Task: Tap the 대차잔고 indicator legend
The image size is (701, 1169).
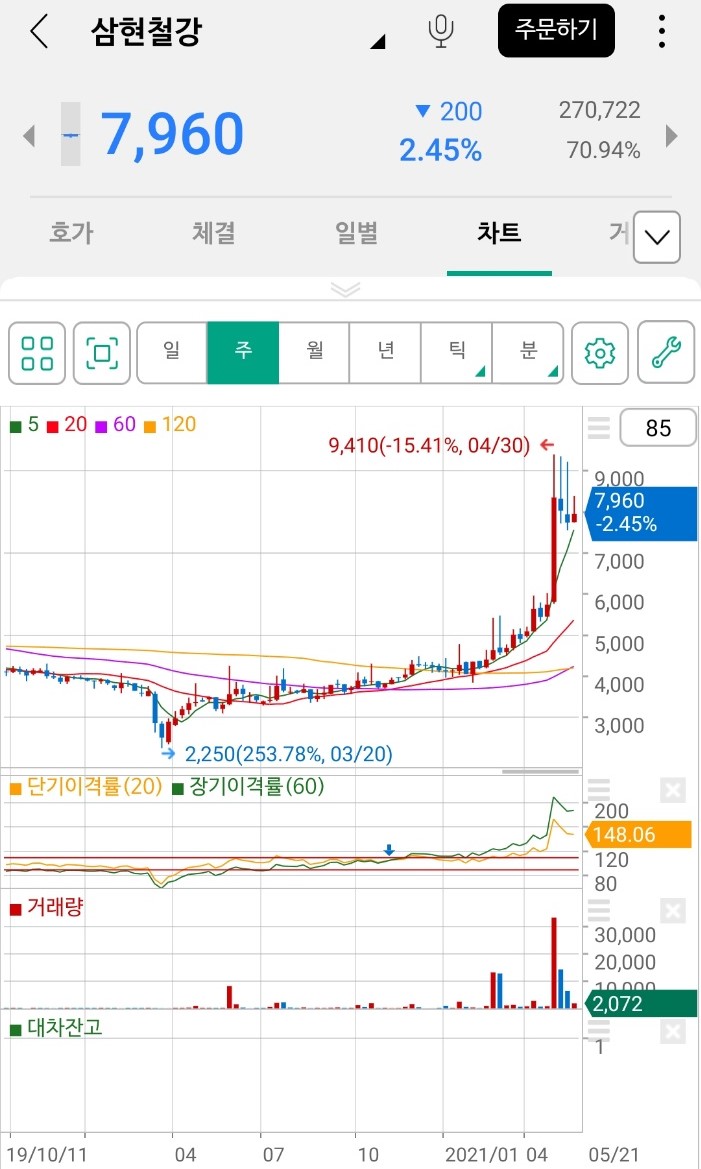Action: tap(56, 1027)
